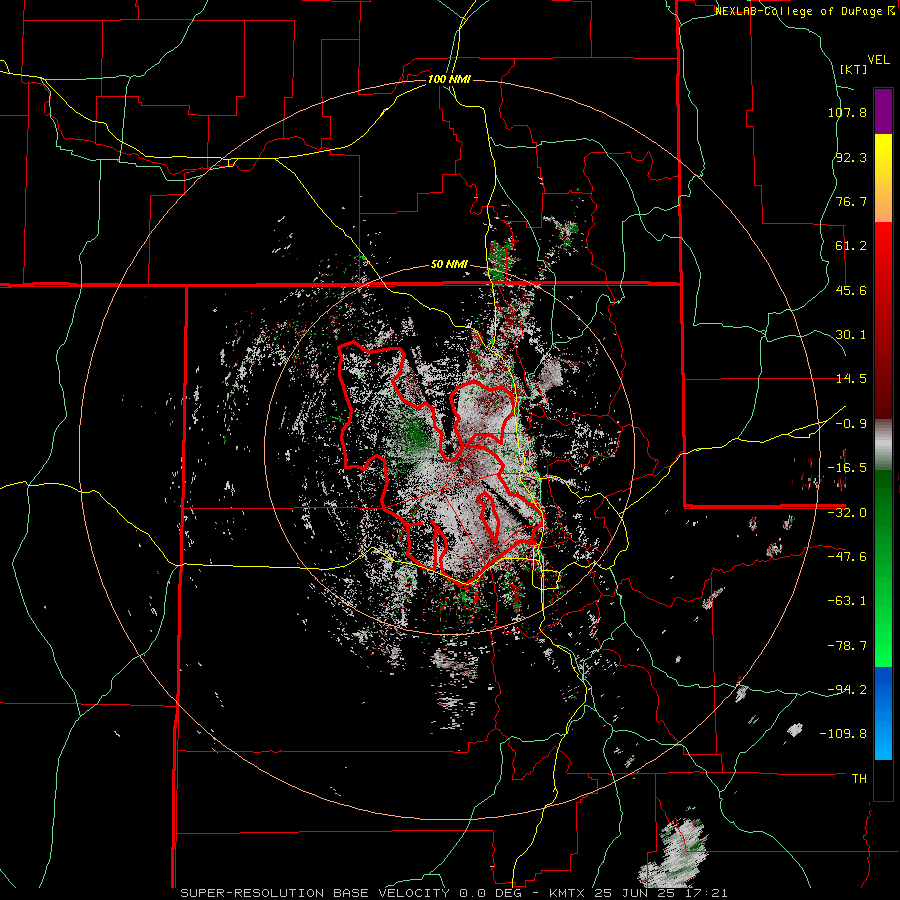Select the 107.8 scale value

click(847, 112)
